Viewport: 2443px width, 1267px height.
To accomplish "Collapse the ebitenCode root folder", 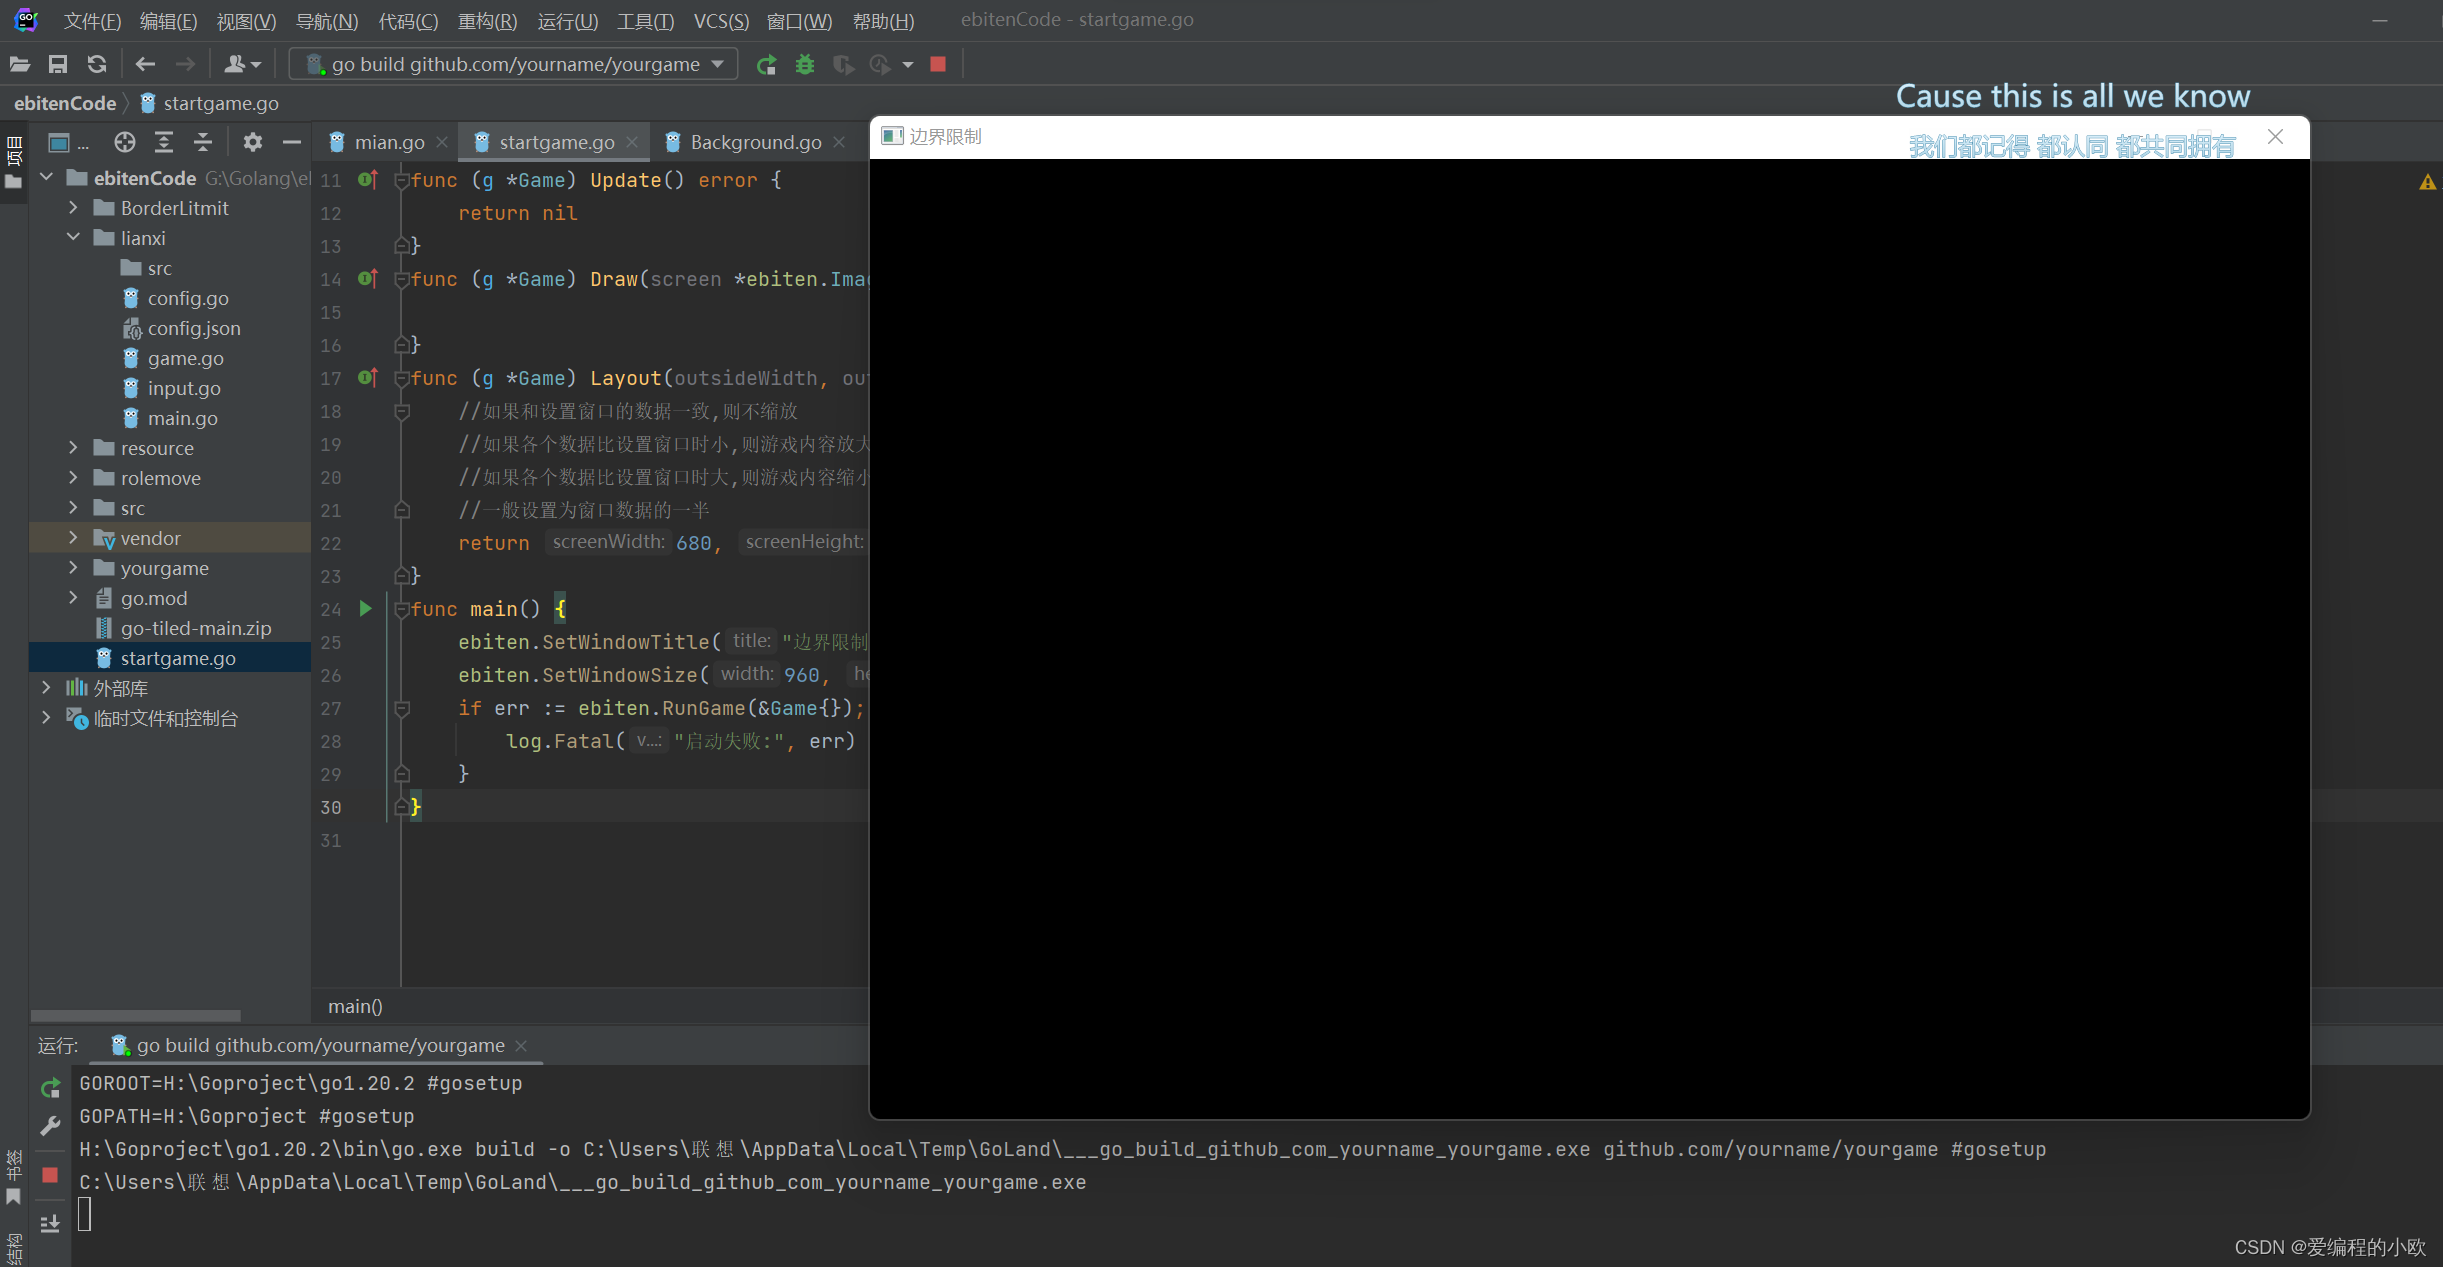I will click(47, 178).
